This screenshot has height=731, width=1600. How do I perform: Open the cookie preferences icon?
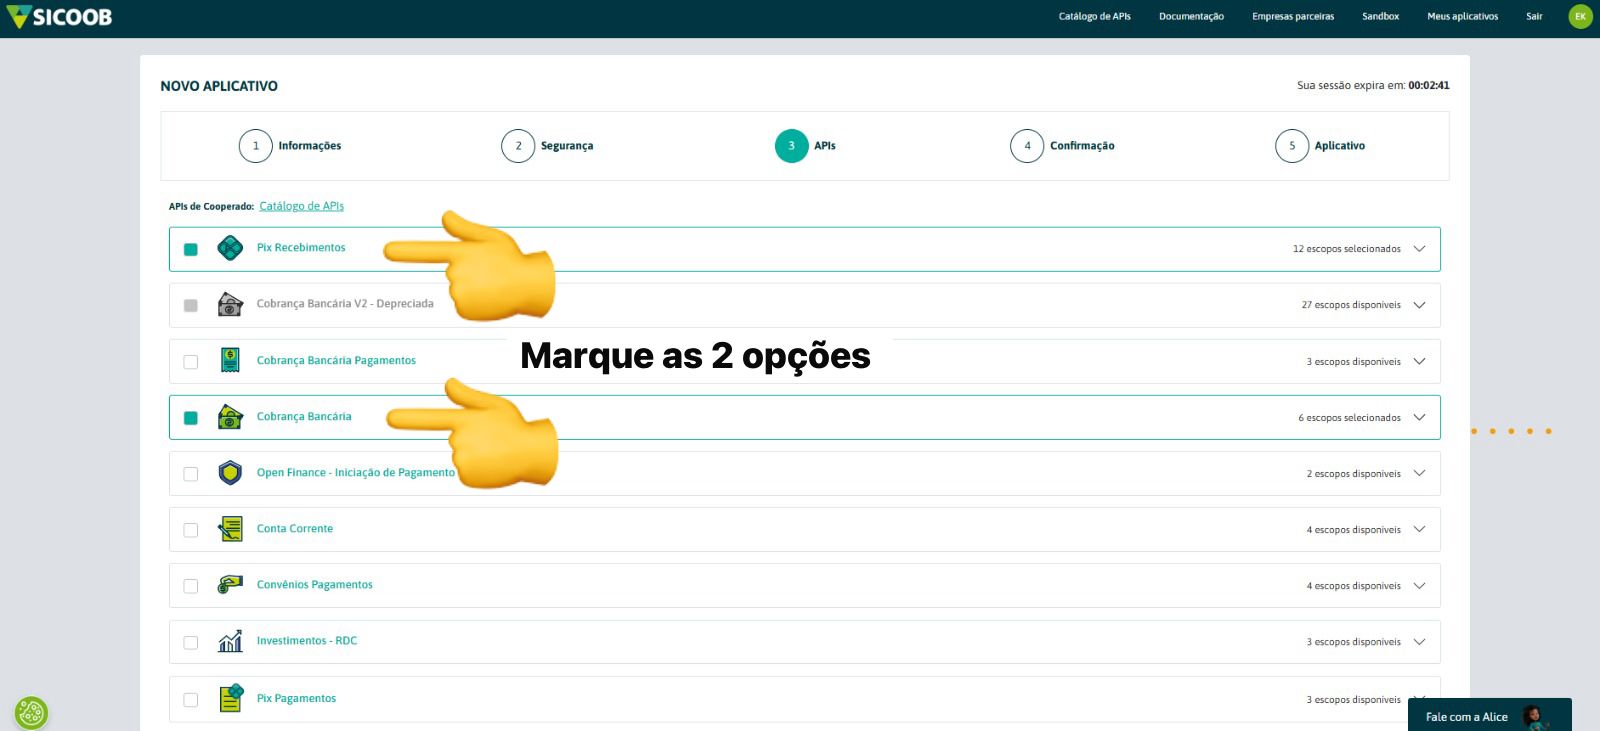pyautogui.click(x=31, y=713)
